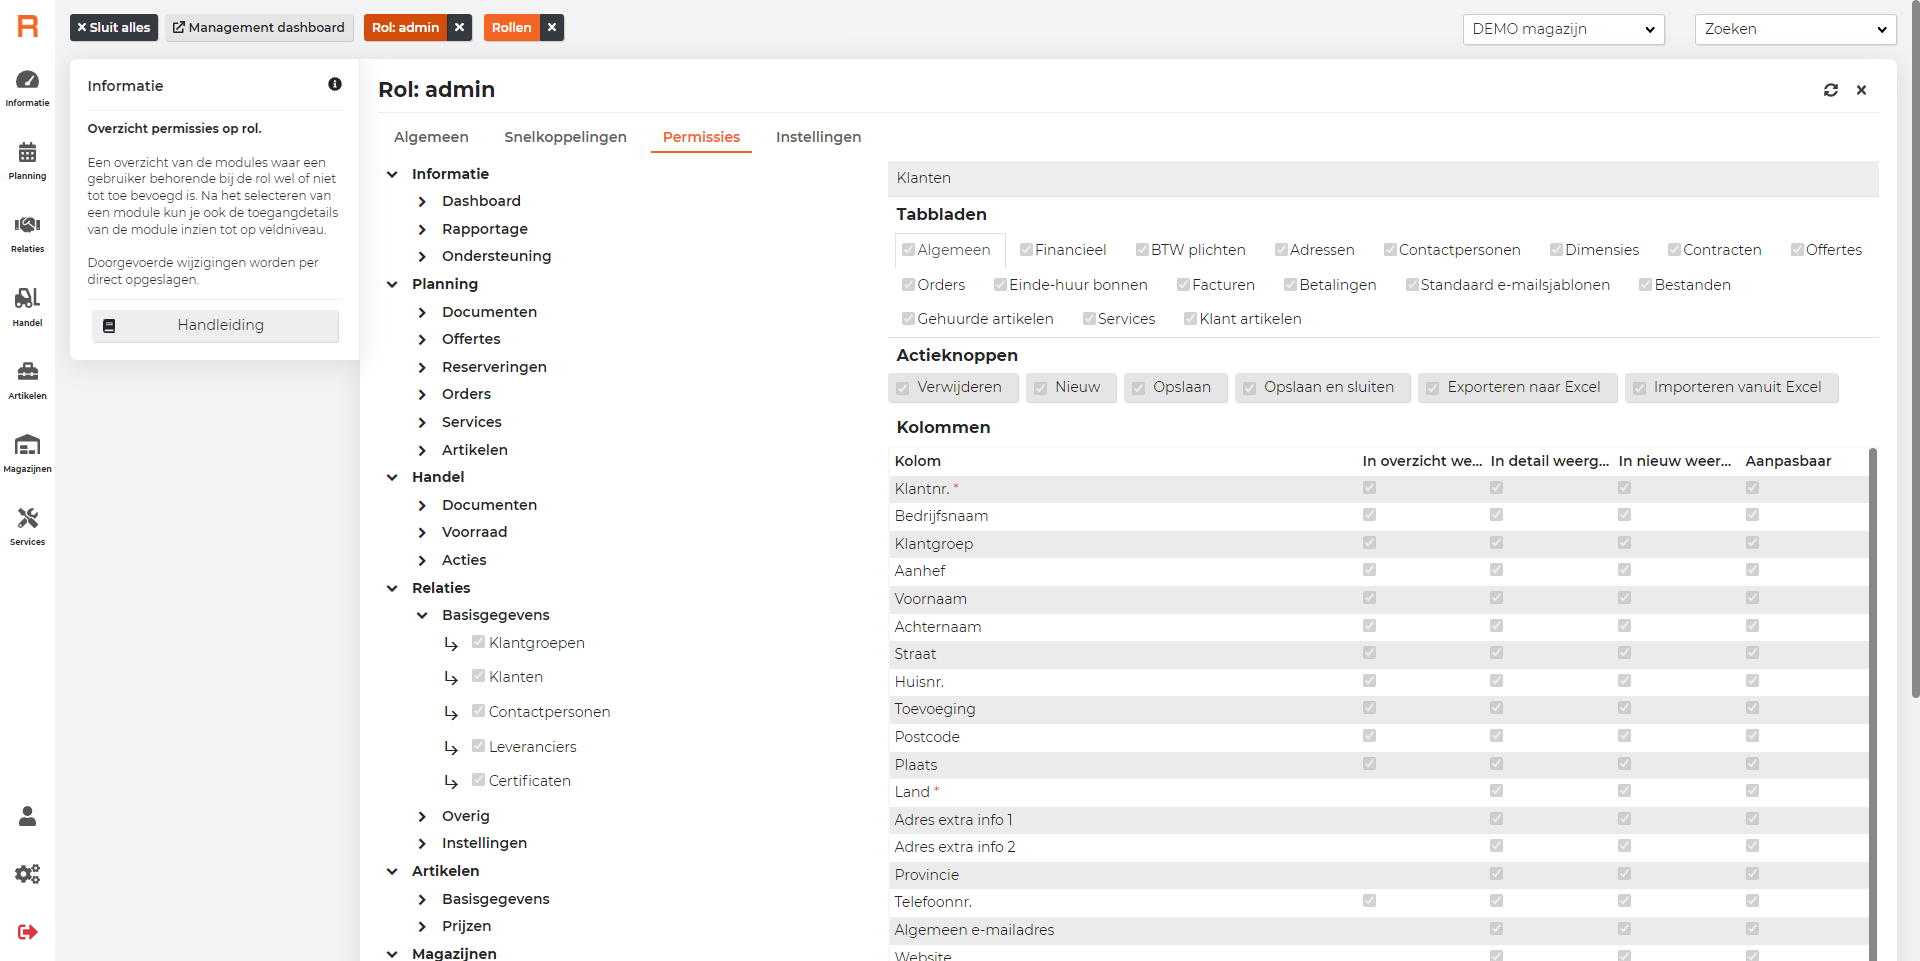Toggle the BTW plichten tabblad checkbox
1920x961 pixels.
pos(1142,250)
